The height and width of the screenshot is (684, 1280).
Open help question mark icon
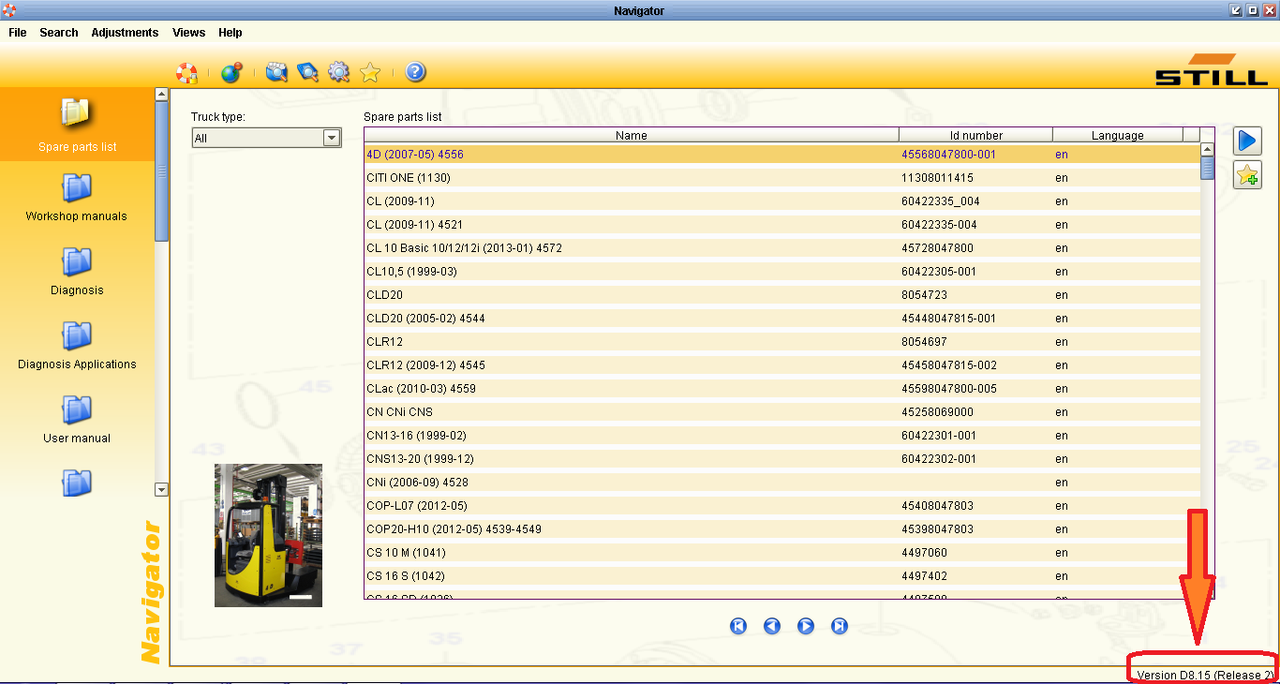tap(416, 72)
